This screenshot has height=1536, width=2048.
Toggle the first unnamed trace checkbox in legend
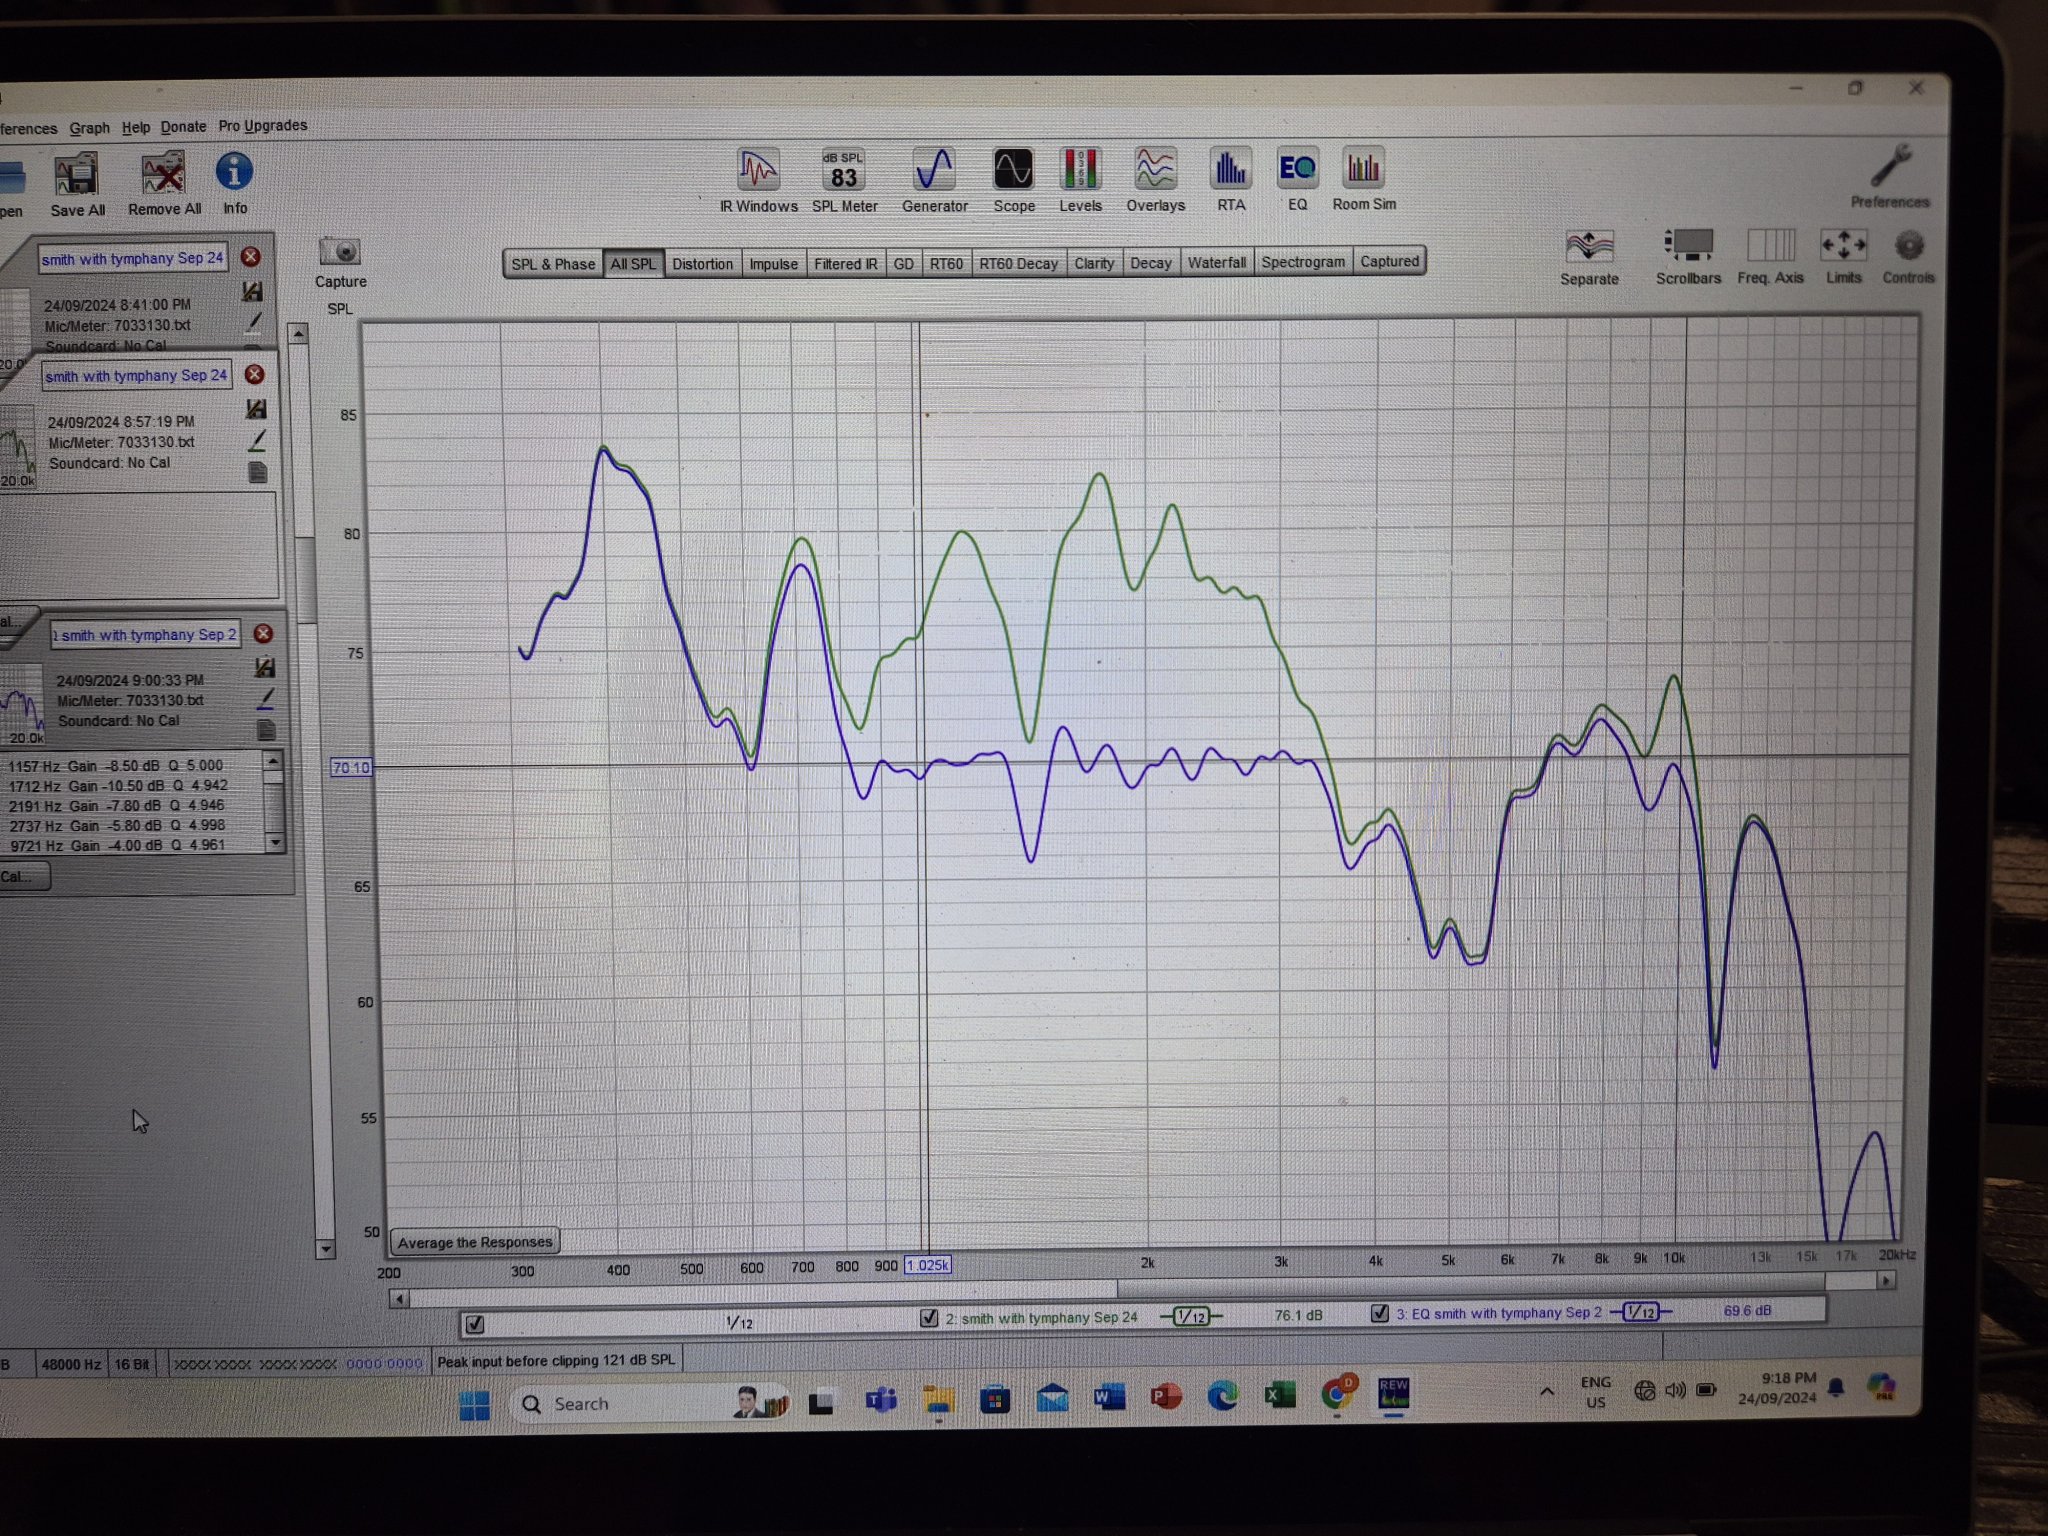click(x=475, y=1324)
